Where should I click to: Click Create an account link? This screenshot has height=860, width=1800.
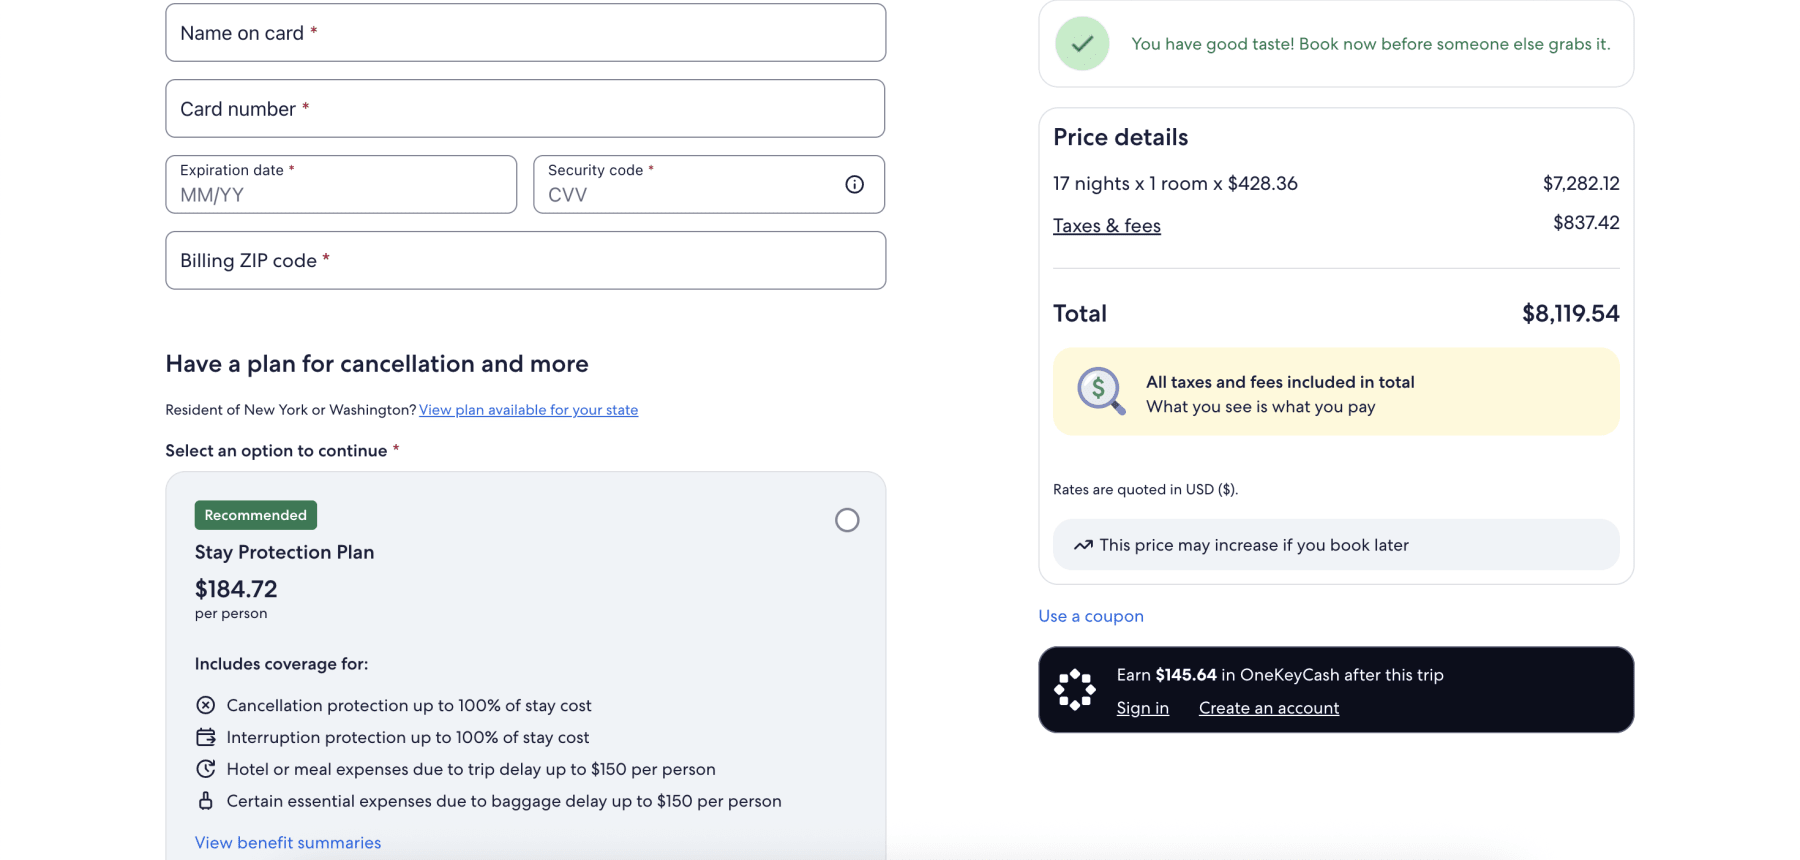click(1268, 708)
